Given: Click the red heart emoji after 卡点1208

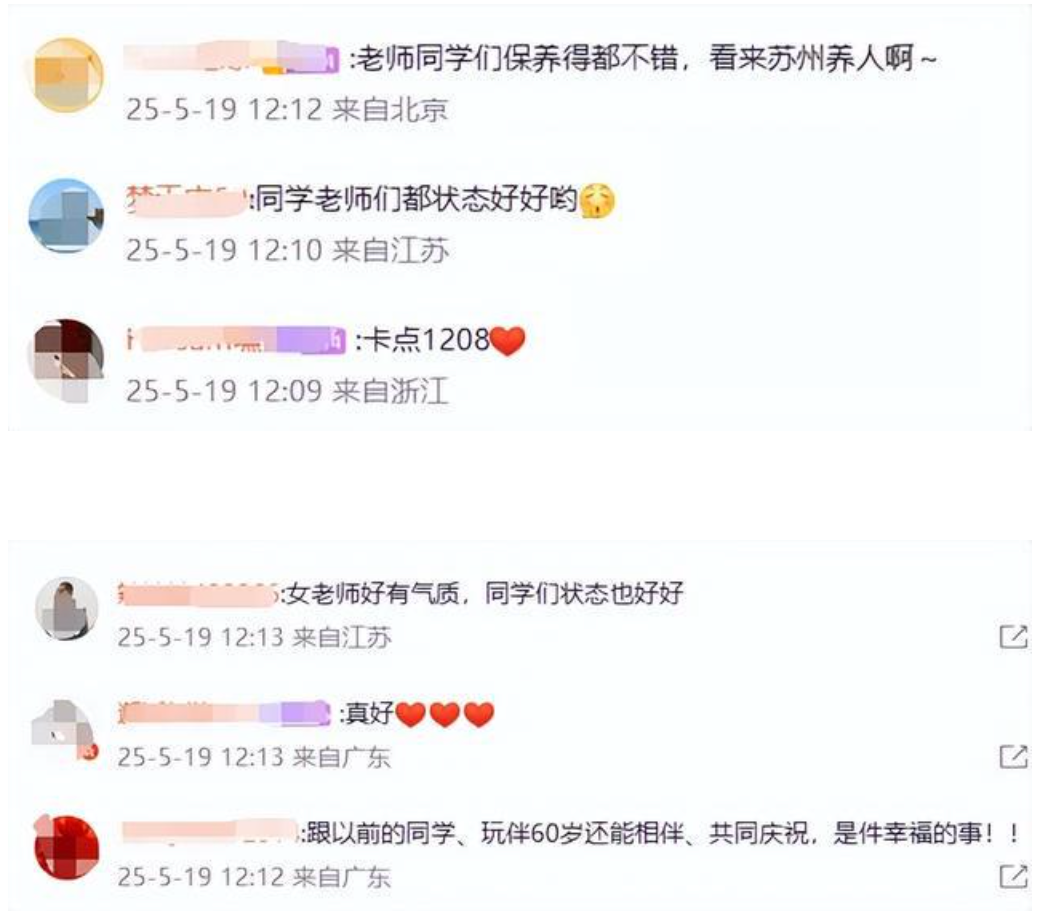Looking at the screenshot, I should 508,340.
